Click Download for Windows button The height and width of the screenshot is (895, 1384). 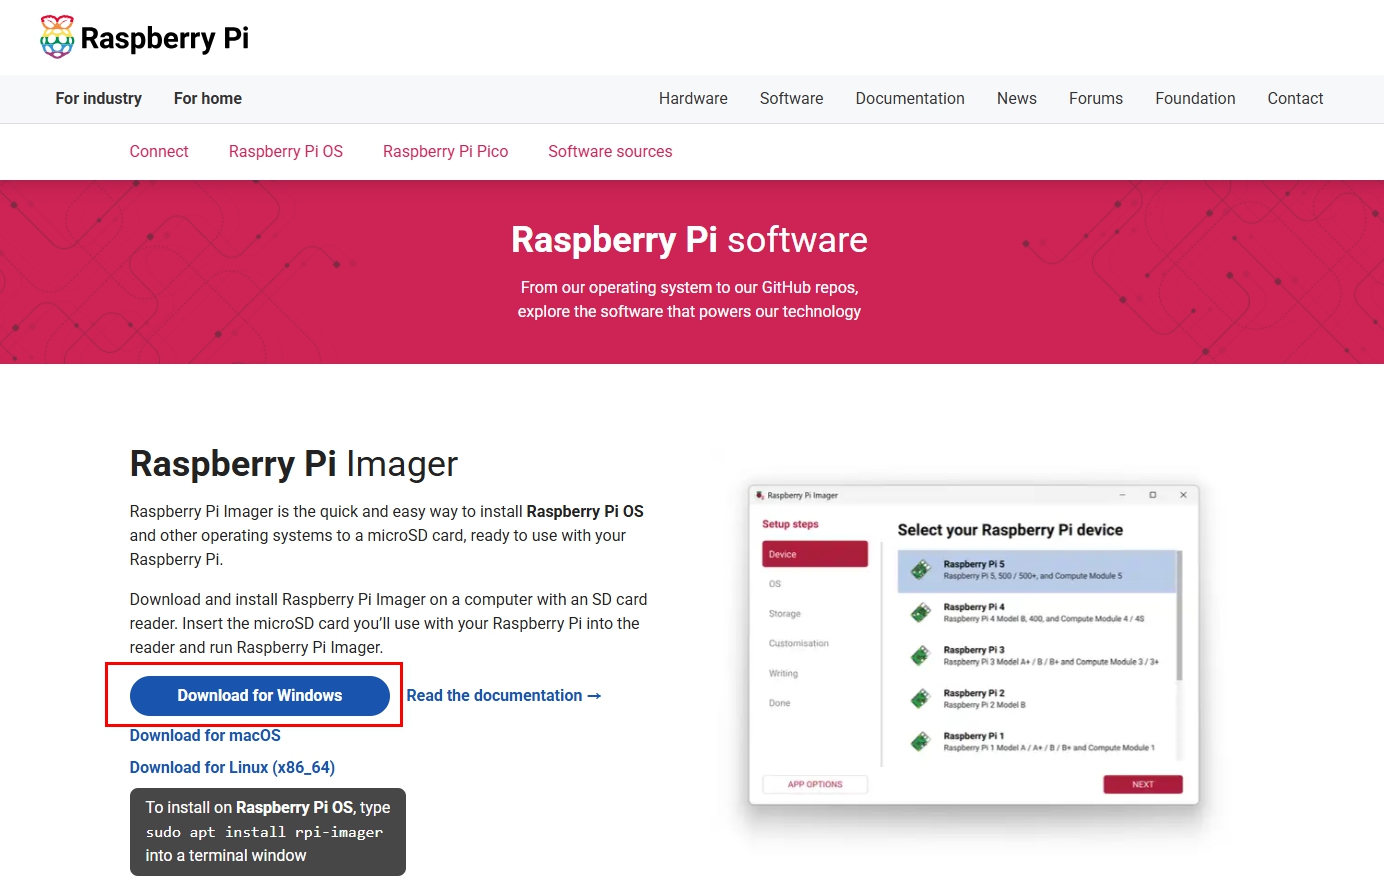pyautogui.click(x=260, y=695)
